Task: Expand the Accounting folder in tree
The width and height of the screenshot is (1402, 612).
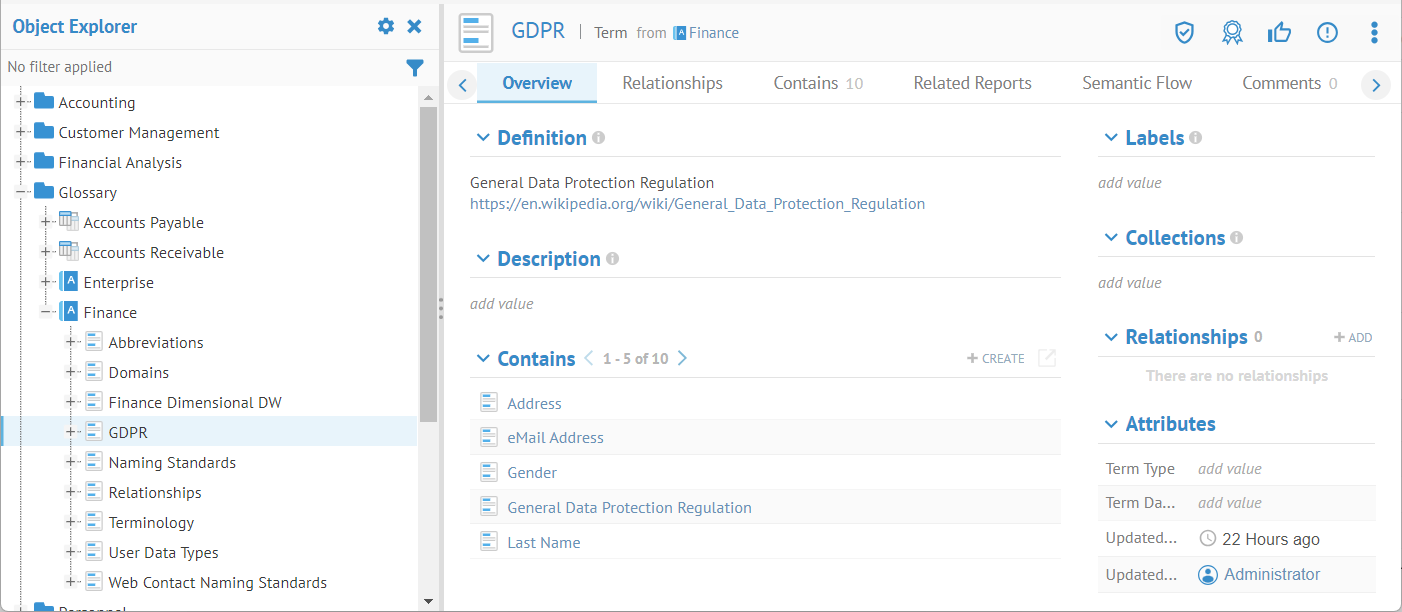Action: point(22,102)
